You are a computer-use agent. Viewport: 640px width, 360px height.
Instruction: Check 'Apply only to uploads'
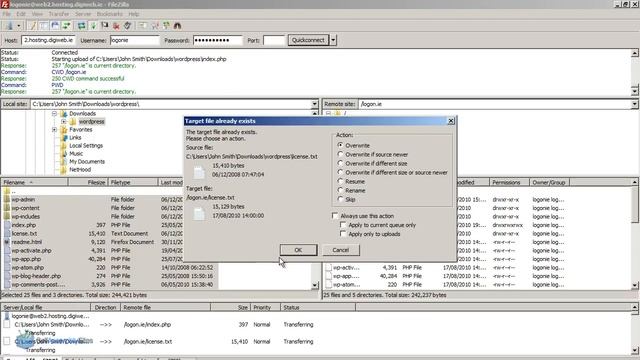click(x=343, y=234)
